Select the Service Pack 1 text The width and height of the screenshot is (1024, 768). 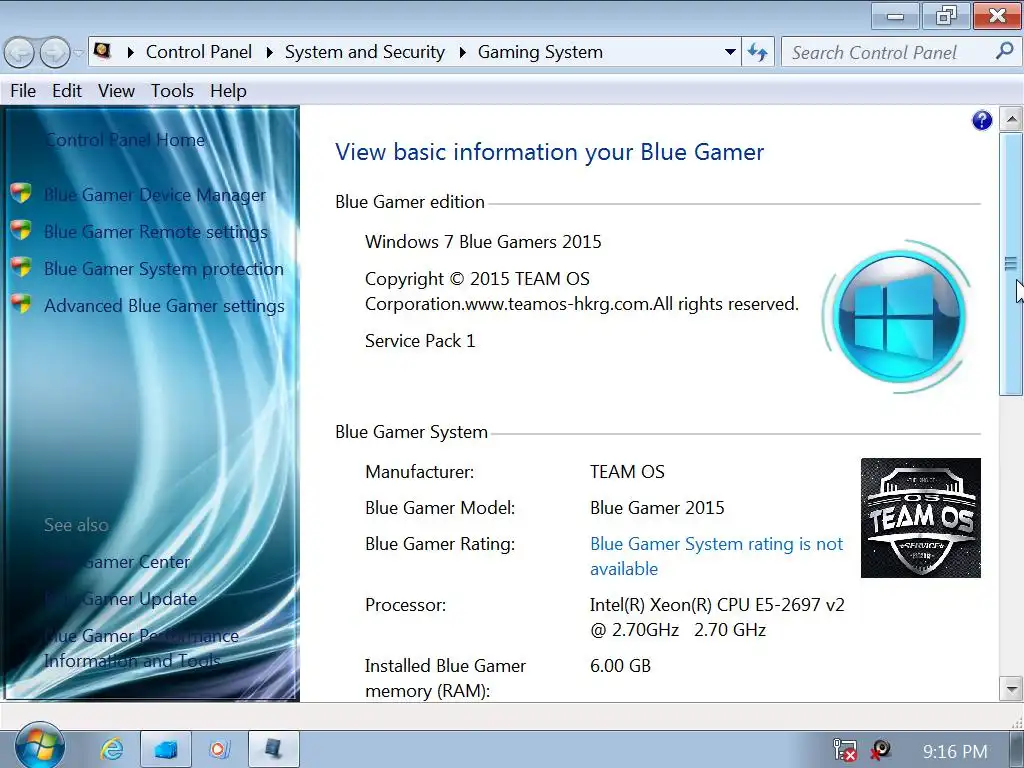(x=420, y=341)
